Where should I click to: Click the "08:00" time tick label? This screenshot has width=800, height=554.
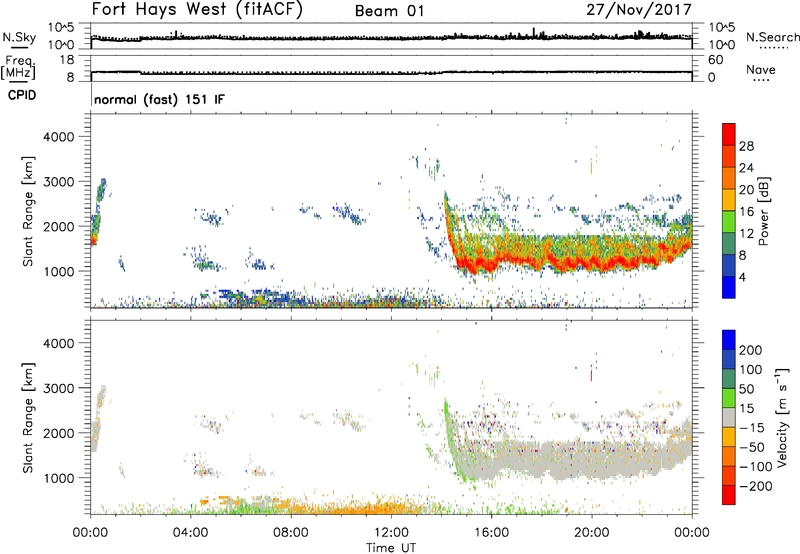291,533
